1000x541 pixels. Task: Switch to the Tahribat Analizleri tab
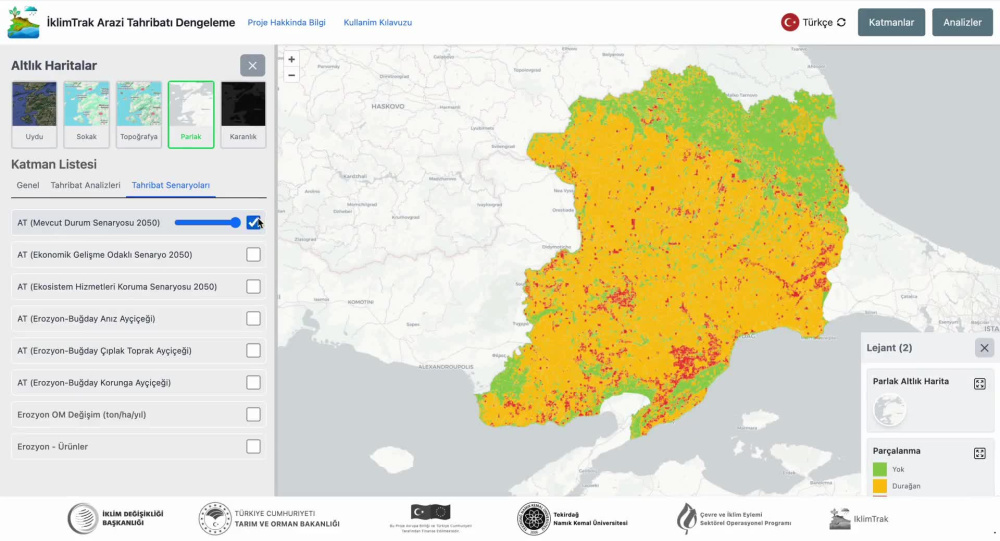pos(85,185)
